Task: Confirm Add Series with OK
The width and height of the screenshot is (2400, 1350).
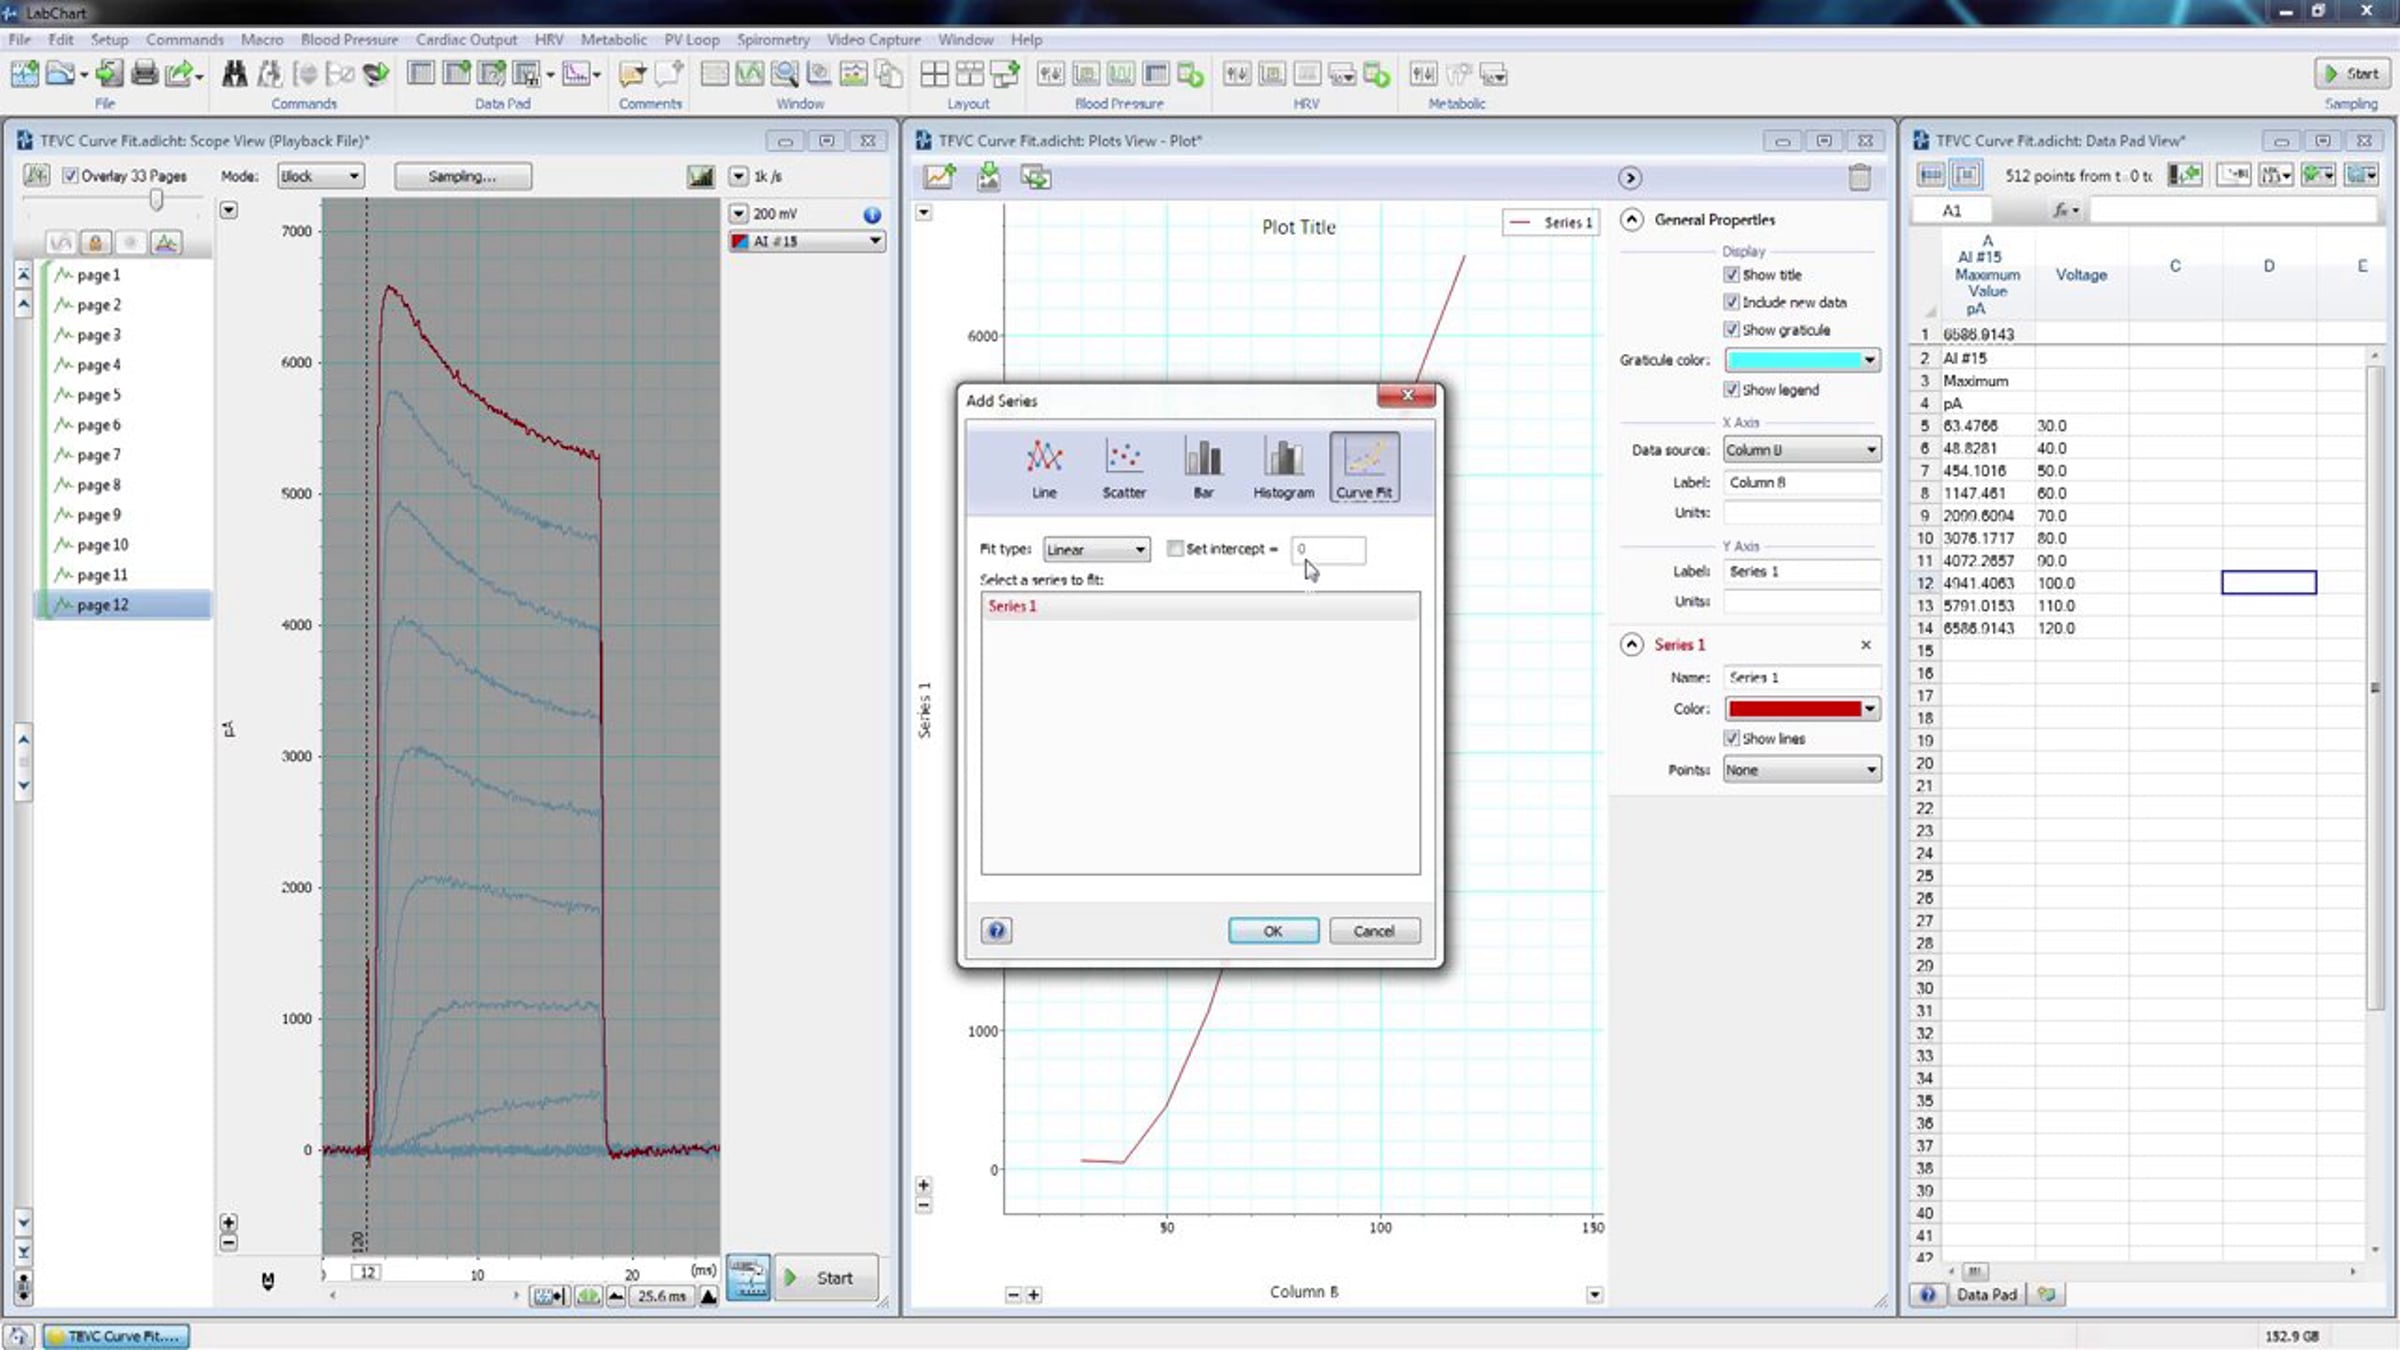Action: point(1273,931)
